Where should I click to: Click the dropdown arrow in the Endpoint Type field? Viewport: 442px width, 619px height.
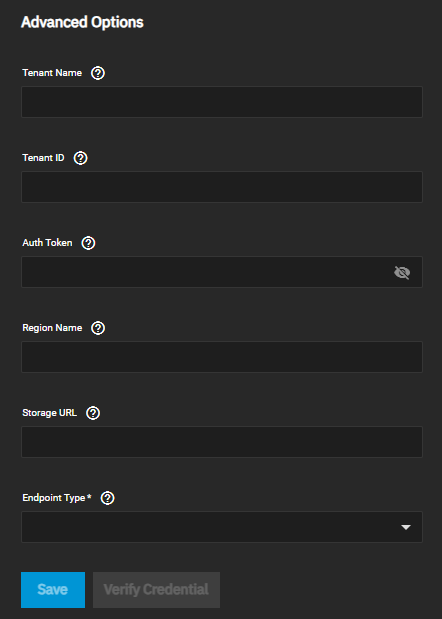[x=406, y=527]
